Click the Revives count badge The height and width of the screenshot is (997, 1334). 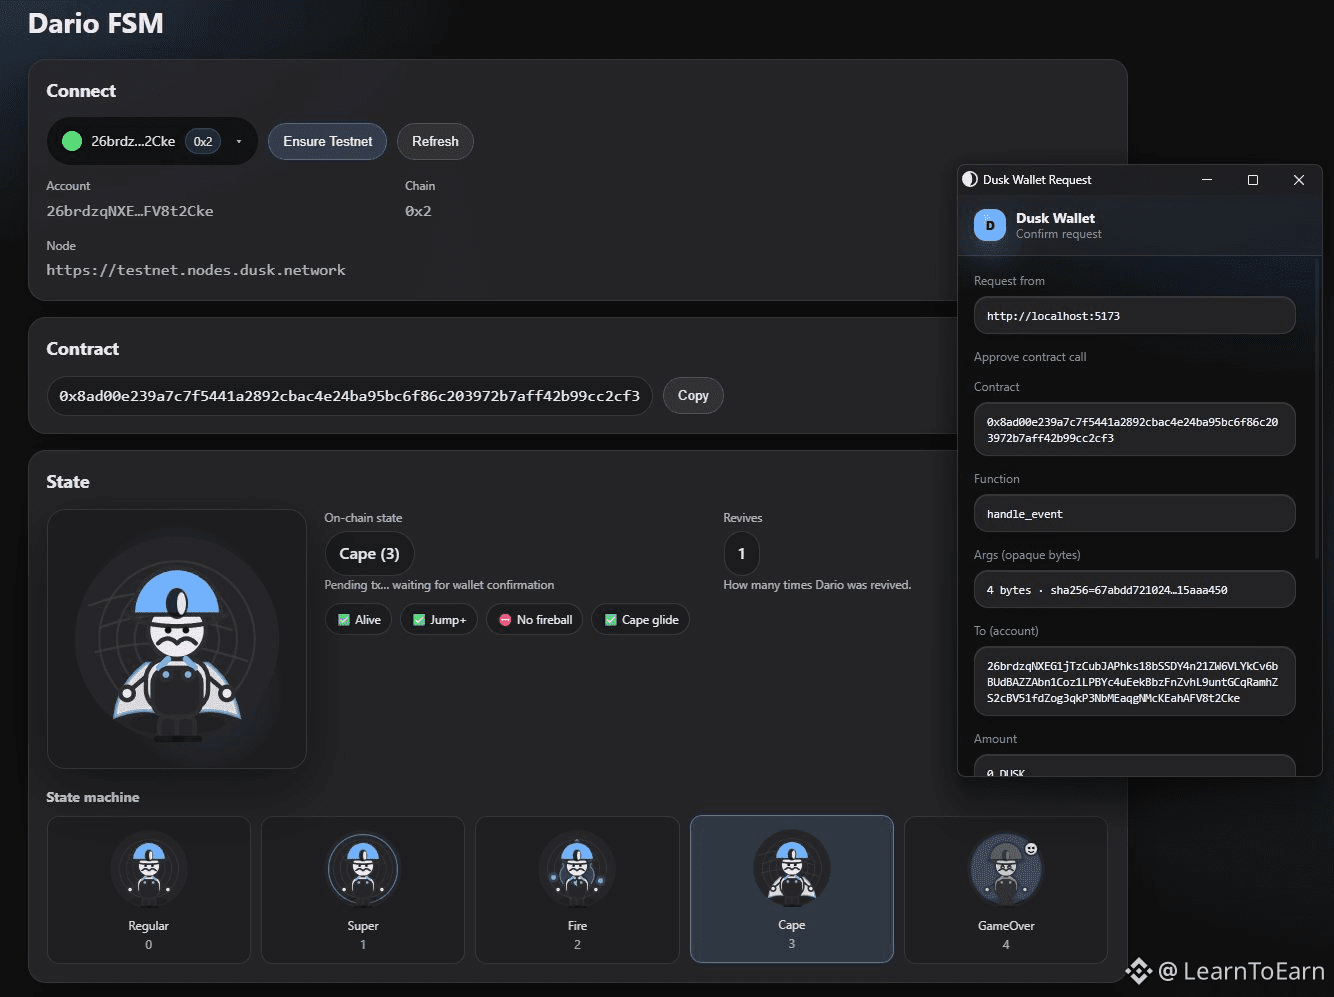pos(741,553)
